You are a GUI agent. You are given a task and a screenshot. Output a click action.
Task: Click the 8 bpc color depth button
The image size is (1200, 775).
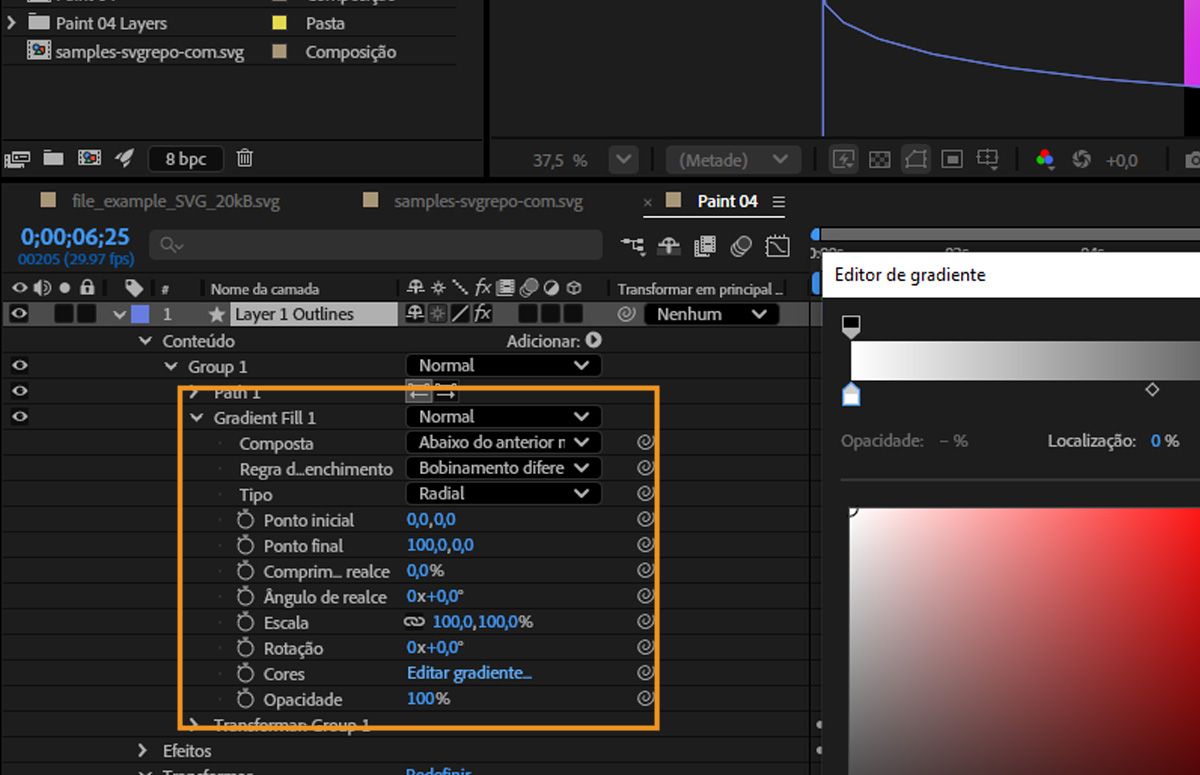click(x=186, y=158)
